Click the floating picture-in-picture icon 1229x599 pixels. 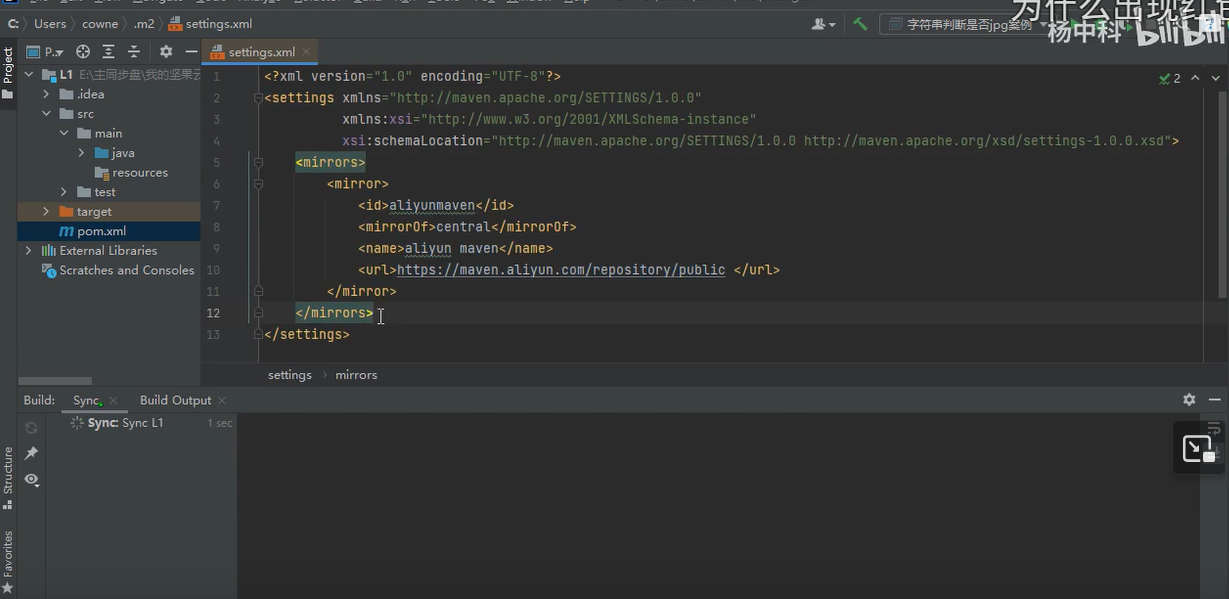(1198, 448)
